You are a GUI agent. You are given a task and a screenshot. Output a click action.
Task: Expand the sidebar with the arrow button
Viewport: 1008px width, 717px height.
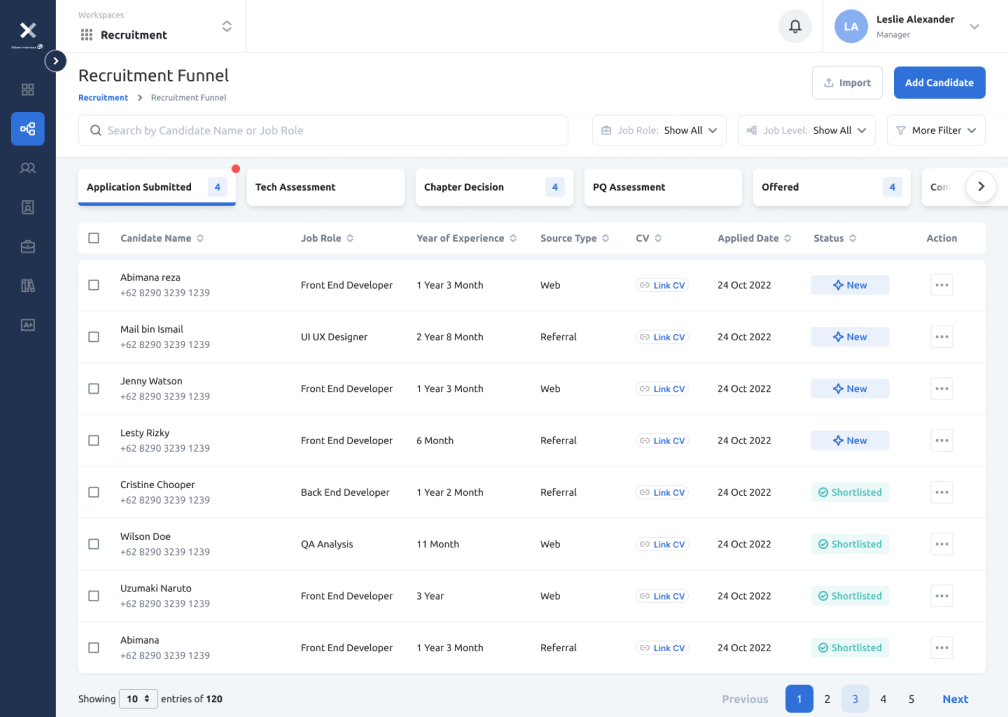(x=56, y=61)
